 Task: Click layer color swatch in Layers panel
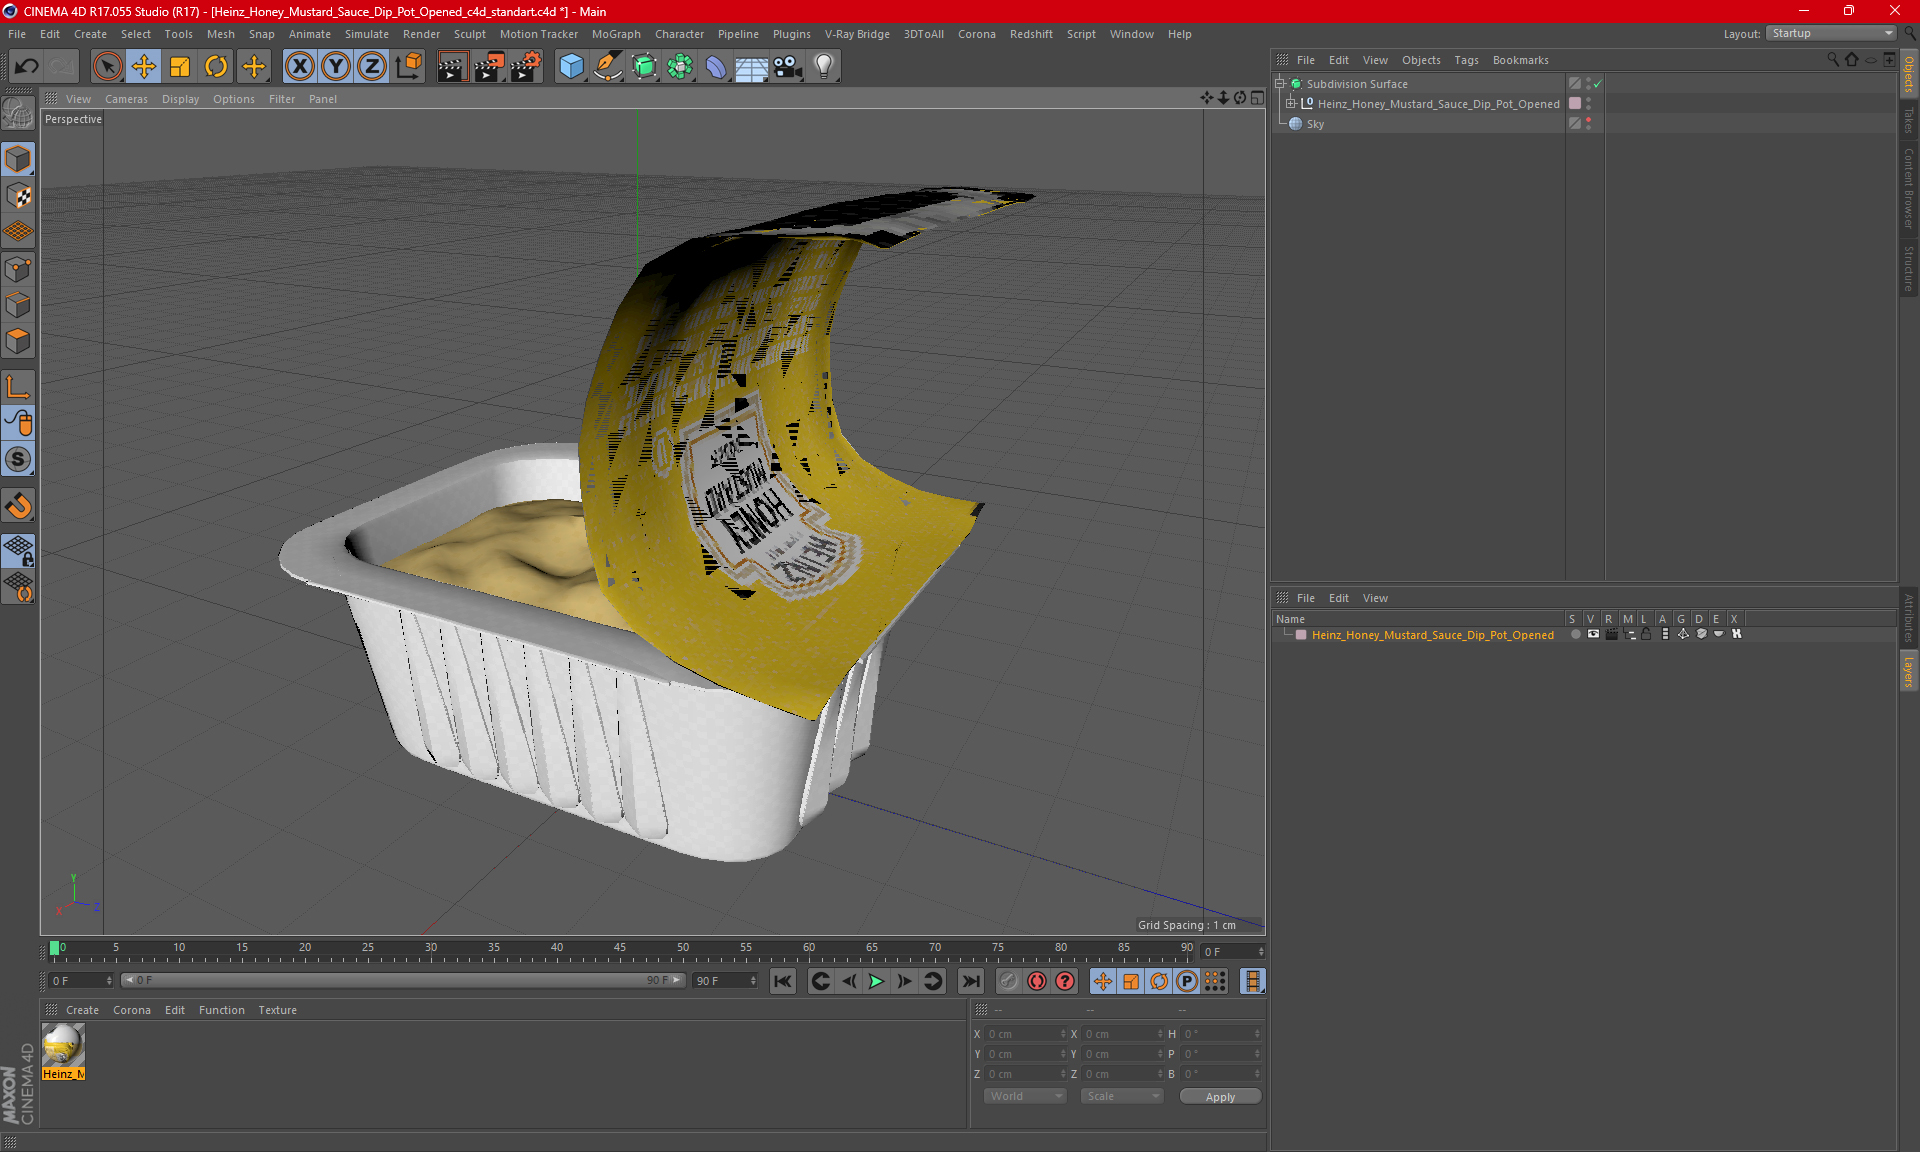pyautogui.click(x=1301, y=635)
